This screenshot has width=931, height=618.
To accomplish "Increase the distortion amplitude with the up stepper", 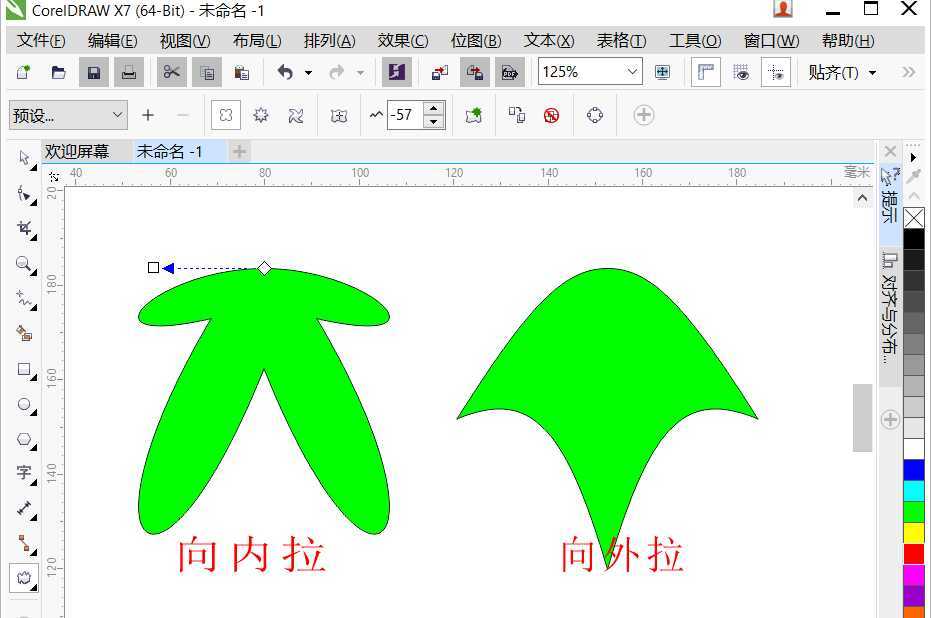I will [433, 109].
